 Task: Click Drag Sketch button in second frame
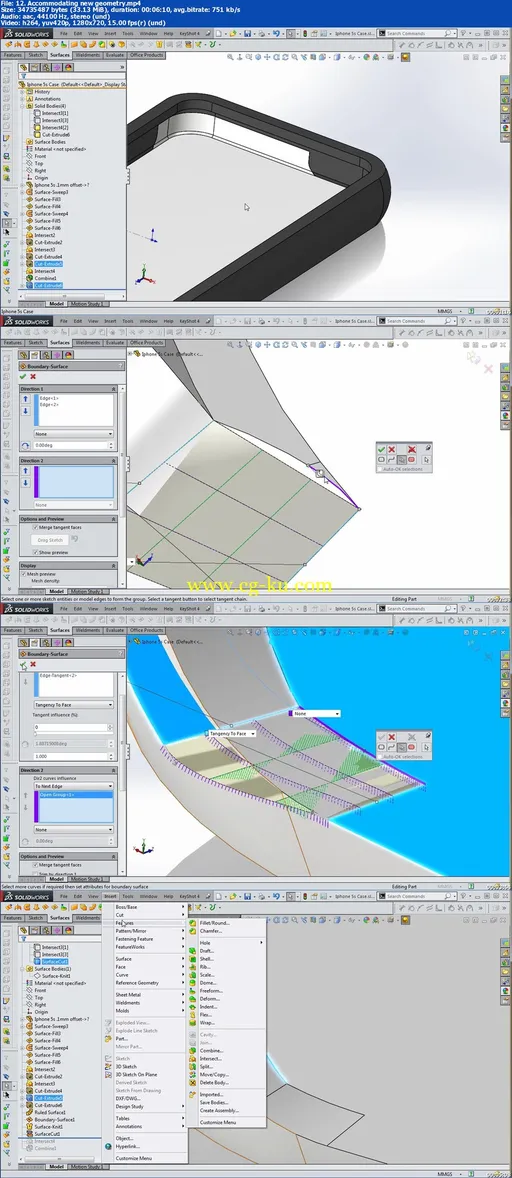pos(50,540)
